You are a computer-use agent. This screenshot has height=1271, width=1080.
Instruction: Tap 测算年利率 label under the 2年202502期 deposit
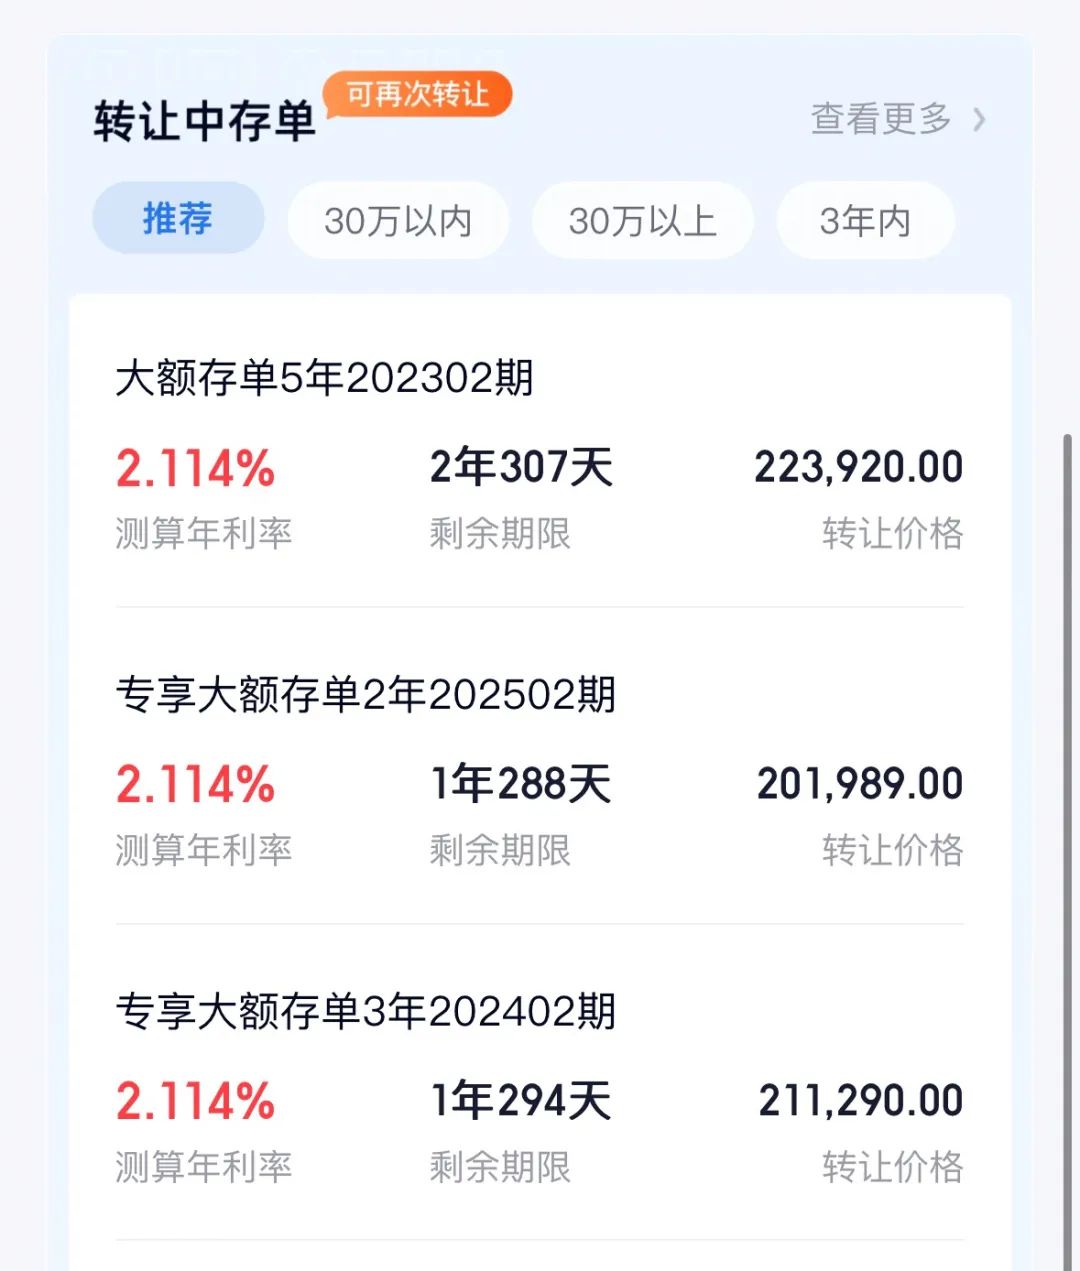click(x=204, y=851)
